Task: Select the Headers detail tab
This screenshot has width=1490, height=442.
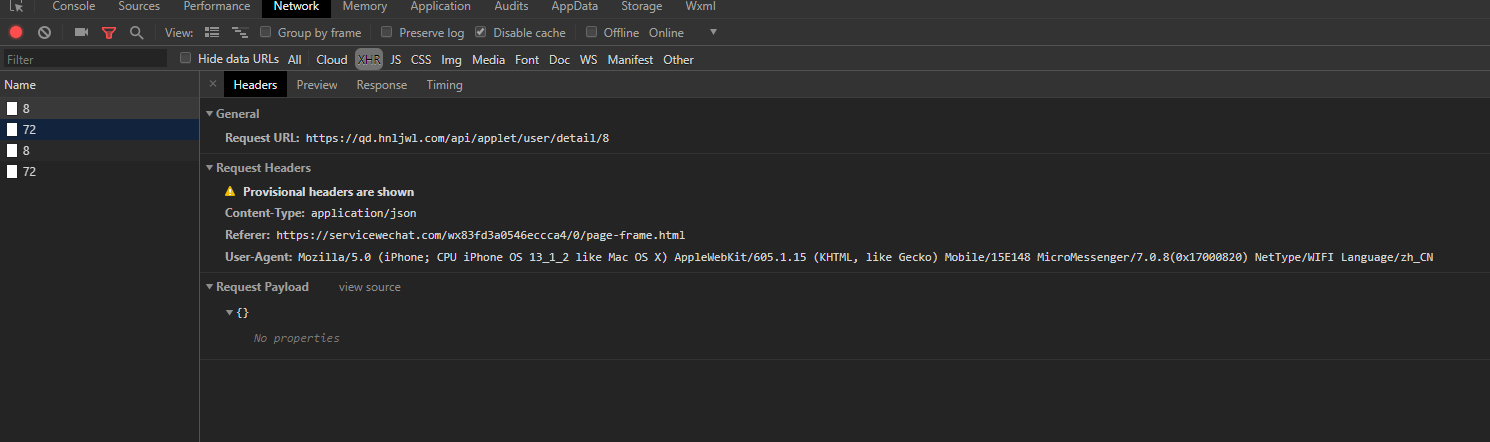Action: [x=255, y=85]
